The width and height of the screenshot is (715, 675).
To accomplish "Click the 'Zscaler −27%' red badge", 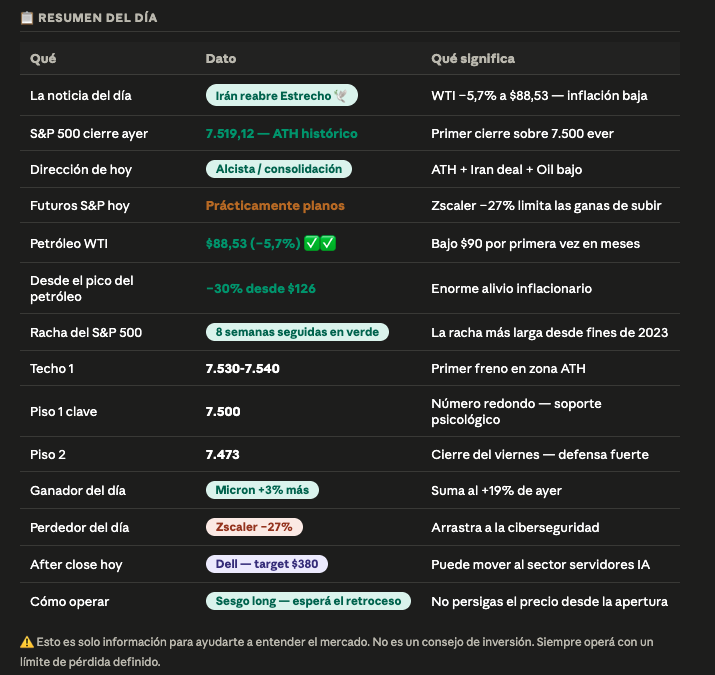I will click(254, 527).
